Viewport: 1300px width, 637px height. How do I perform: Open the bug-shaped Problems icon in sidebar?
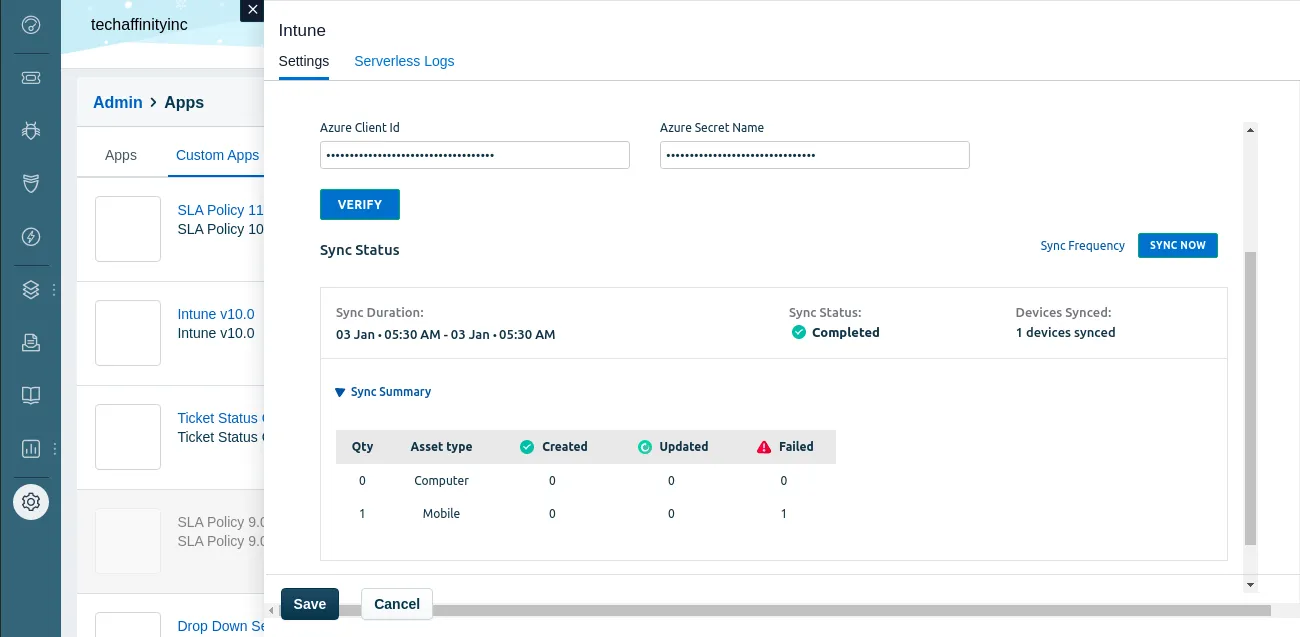click(30, 130)
